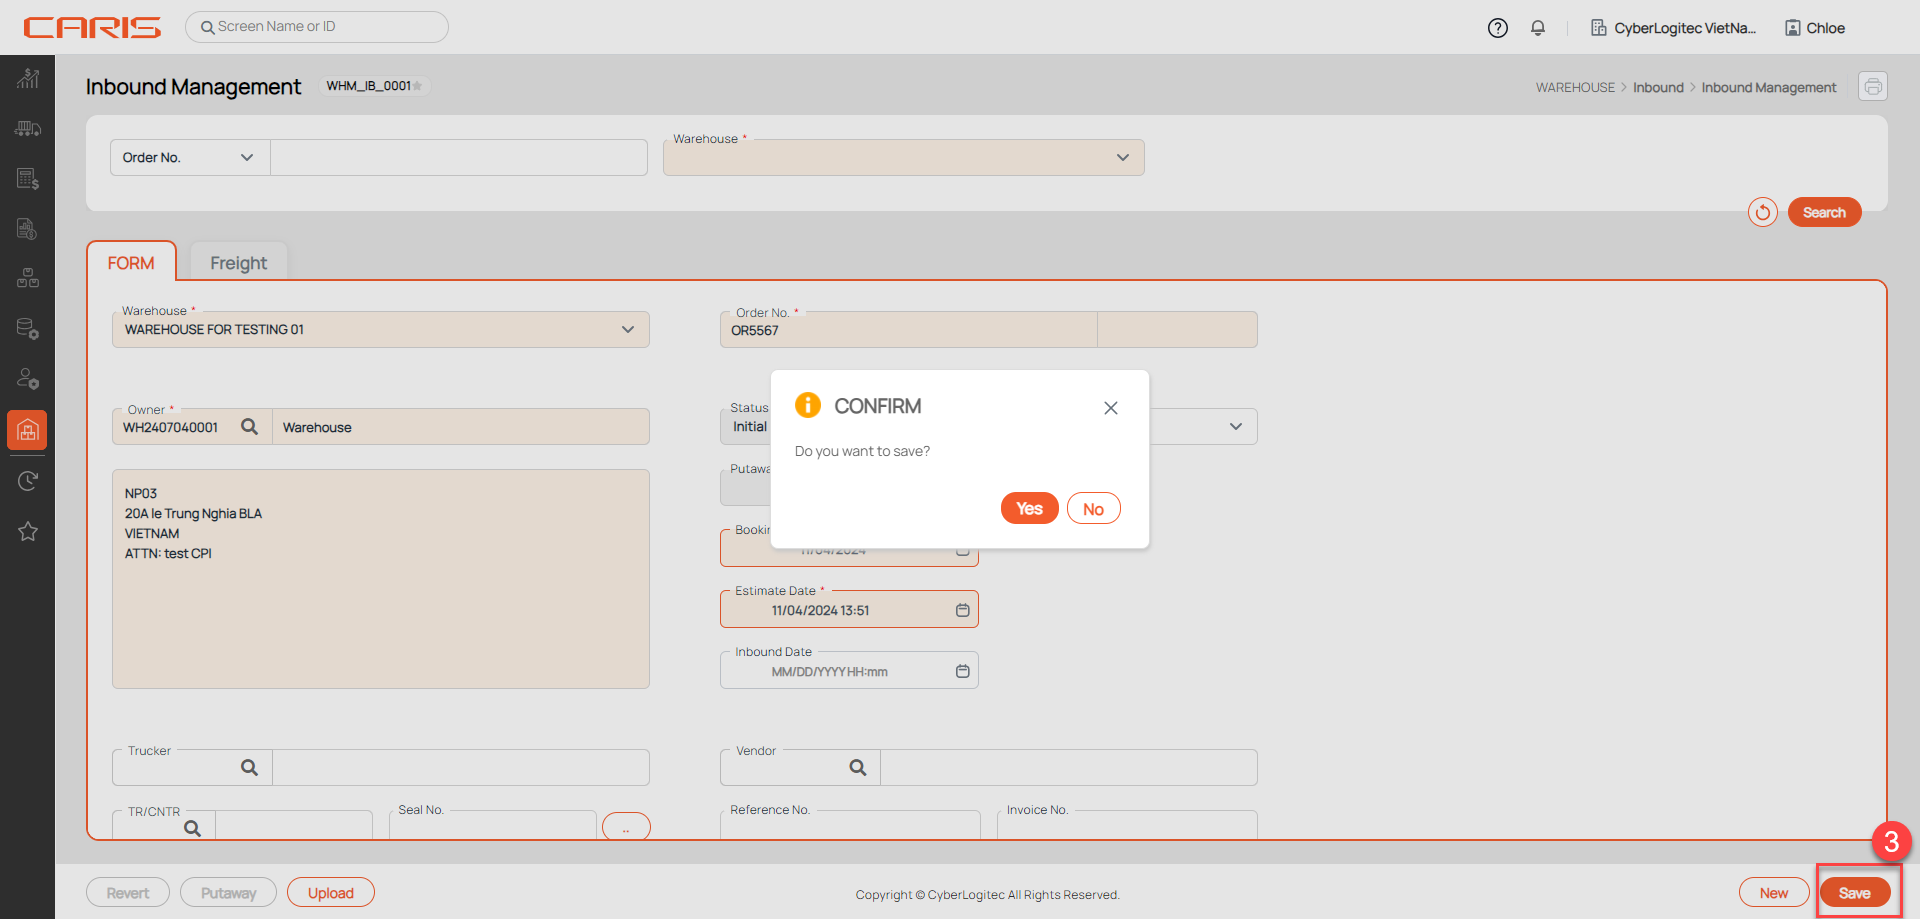
Task: Select the FORM tab
Action: (x=131, y=263)
